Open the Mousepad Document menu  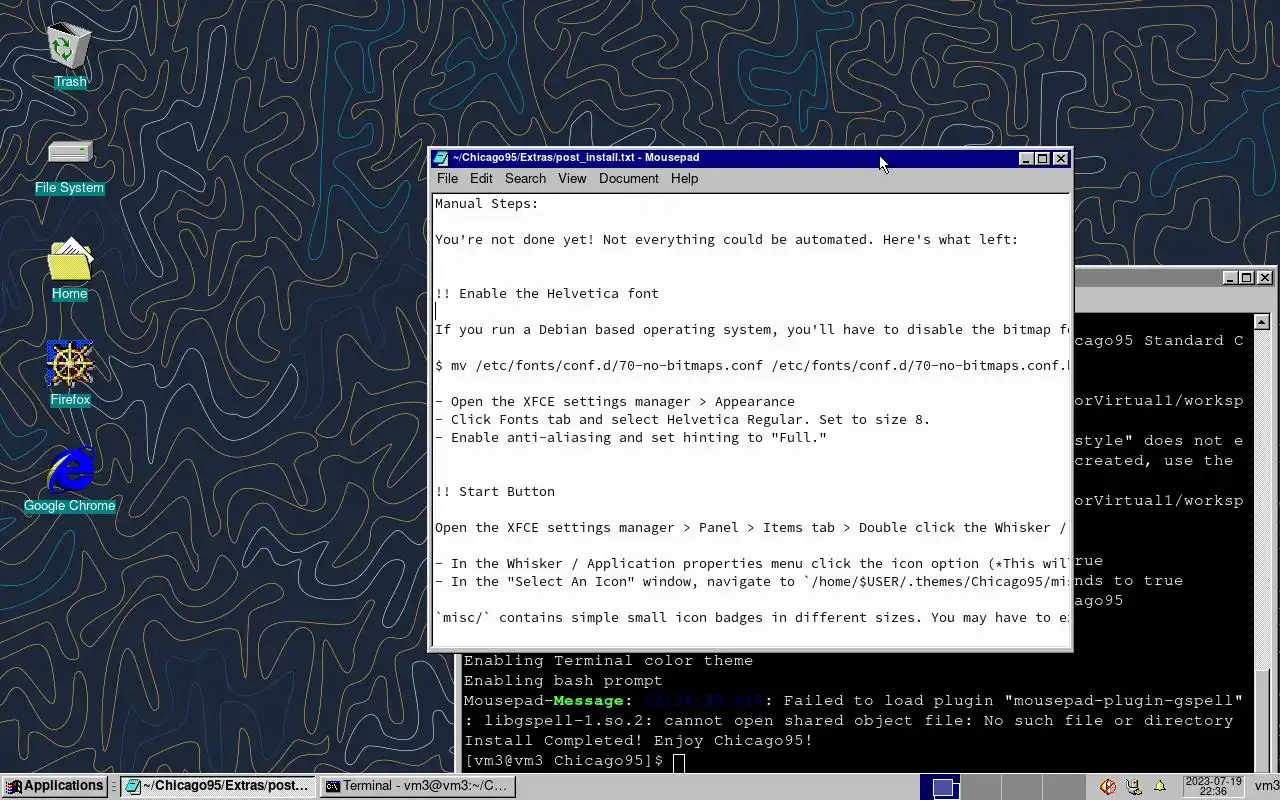tap(628, 179)
